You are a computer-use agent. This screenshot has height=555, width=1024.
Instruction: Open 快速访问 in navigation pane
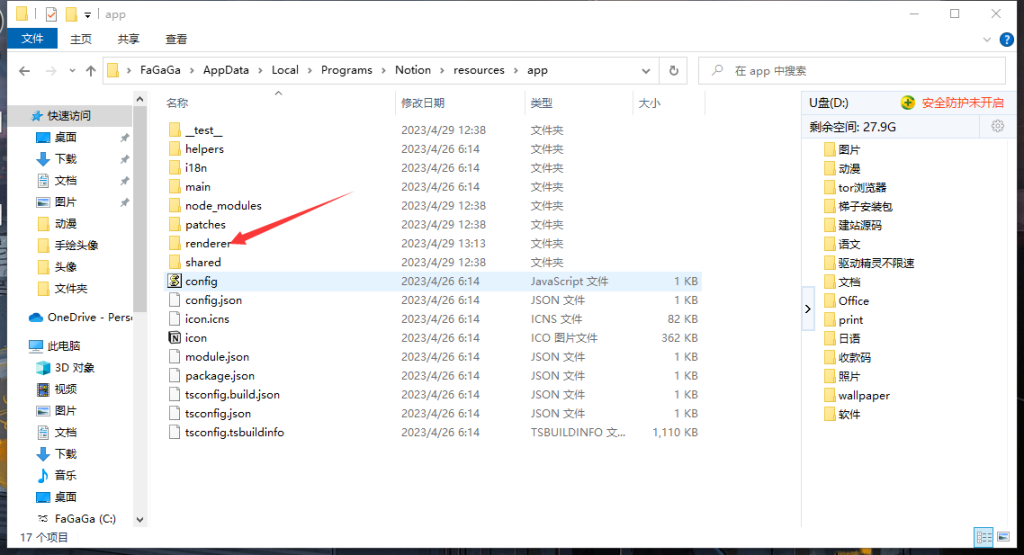tap(69, 116)
